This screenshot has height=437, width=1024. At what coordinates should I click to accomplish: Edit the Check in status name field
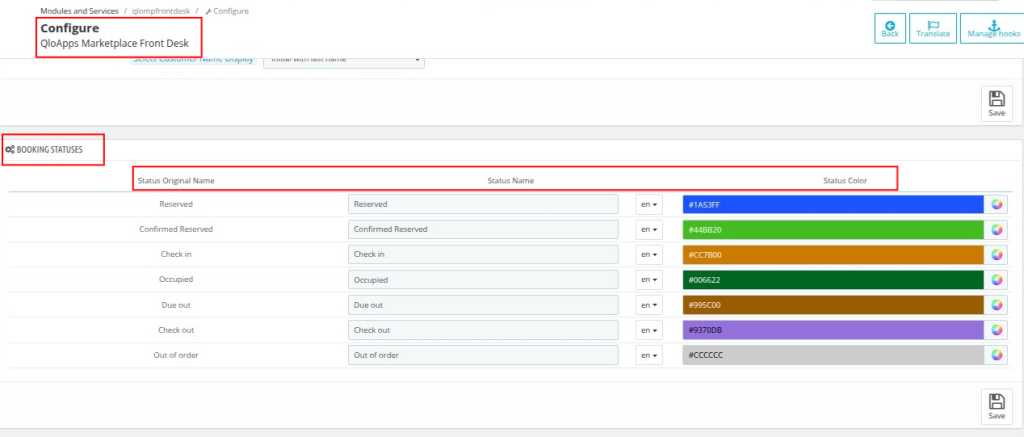pos(483,255)
